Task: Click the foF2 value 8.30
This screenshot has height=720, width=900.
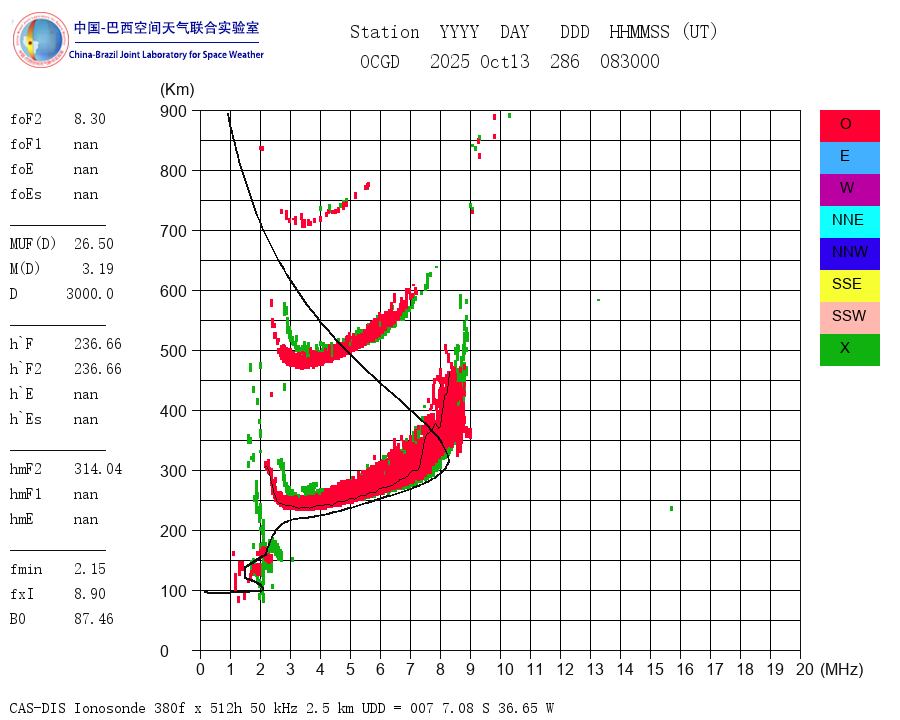Action: click(x=90, y=119)
